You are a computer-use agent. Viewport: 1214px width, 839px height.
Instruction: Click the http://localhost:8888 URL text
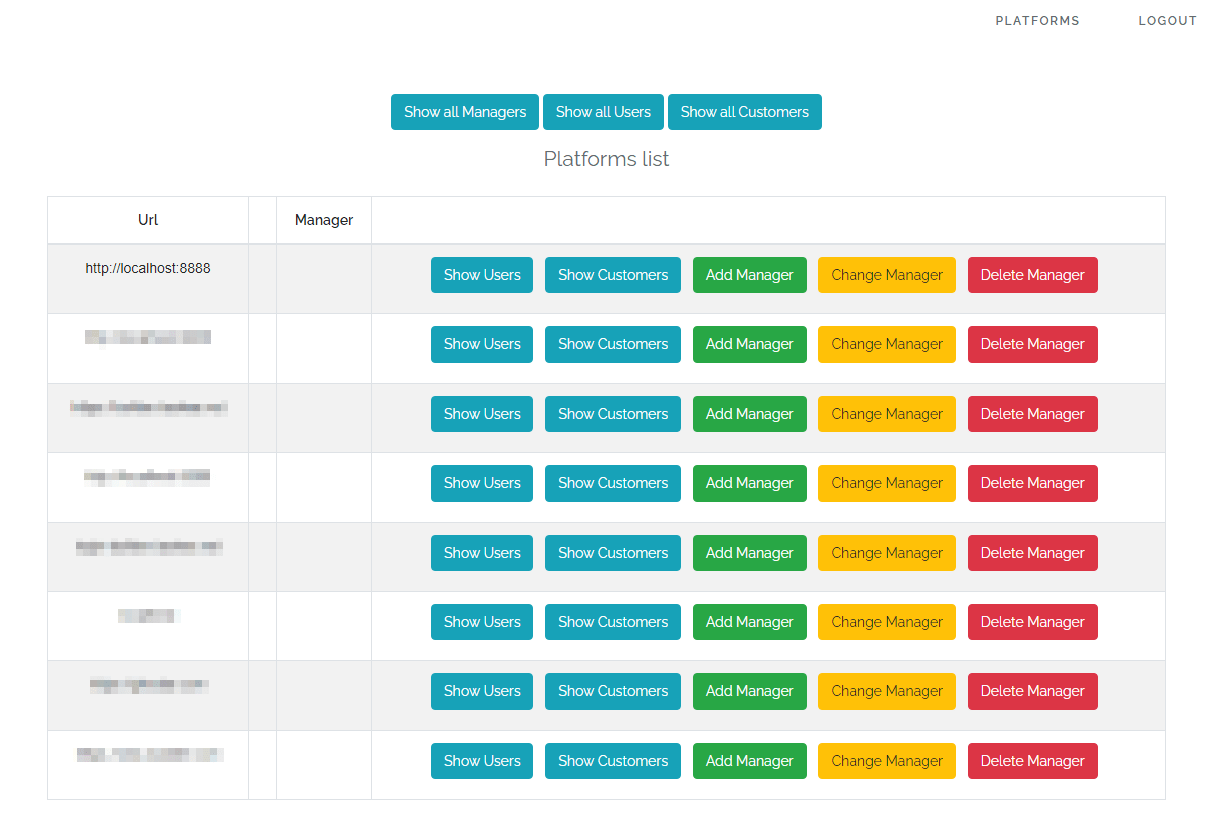pyautogui.click(x=148, y=268)
